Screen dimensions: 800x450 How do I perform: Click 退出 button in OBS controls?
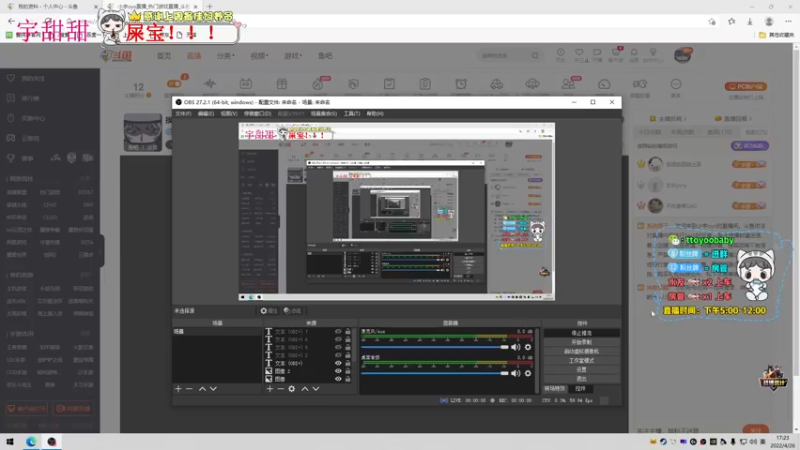coord(582,379)
